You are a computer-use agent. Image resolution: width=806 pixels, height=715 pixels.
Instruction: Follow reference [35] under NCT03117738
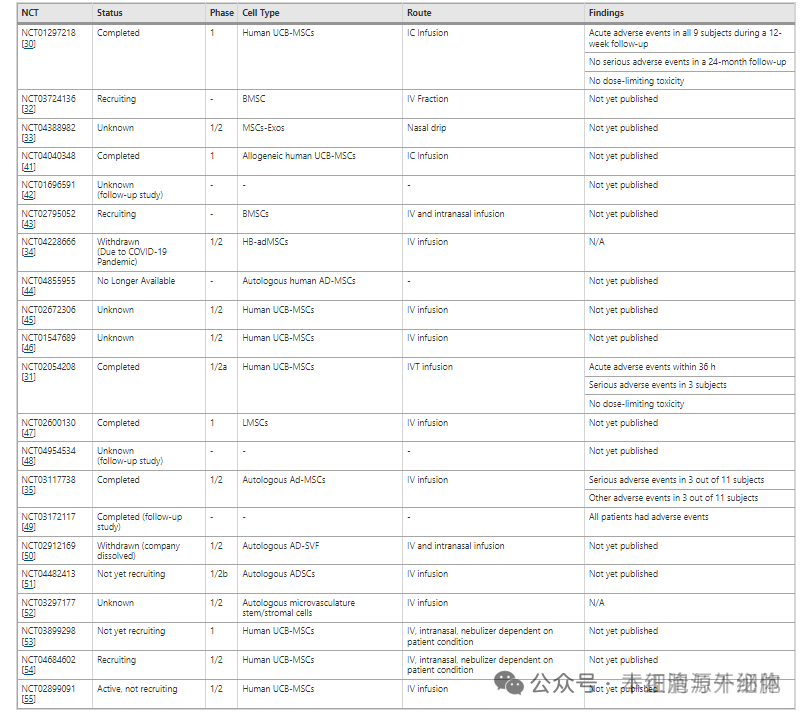click(28, 490)
